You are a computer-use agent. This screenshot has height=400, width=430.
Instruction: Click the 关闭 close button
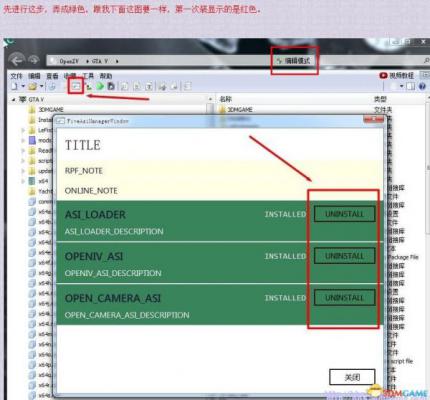(352, 377)
